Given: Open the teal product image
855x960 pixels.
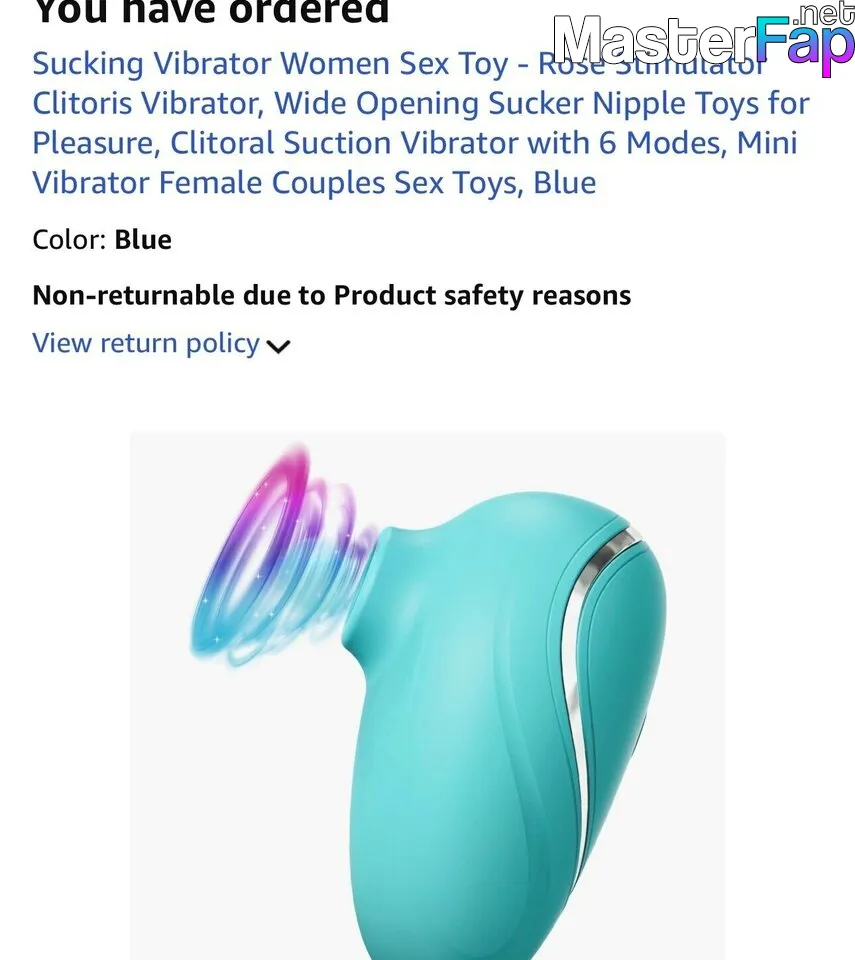Looking at the screenshot, I should point(427,696).
